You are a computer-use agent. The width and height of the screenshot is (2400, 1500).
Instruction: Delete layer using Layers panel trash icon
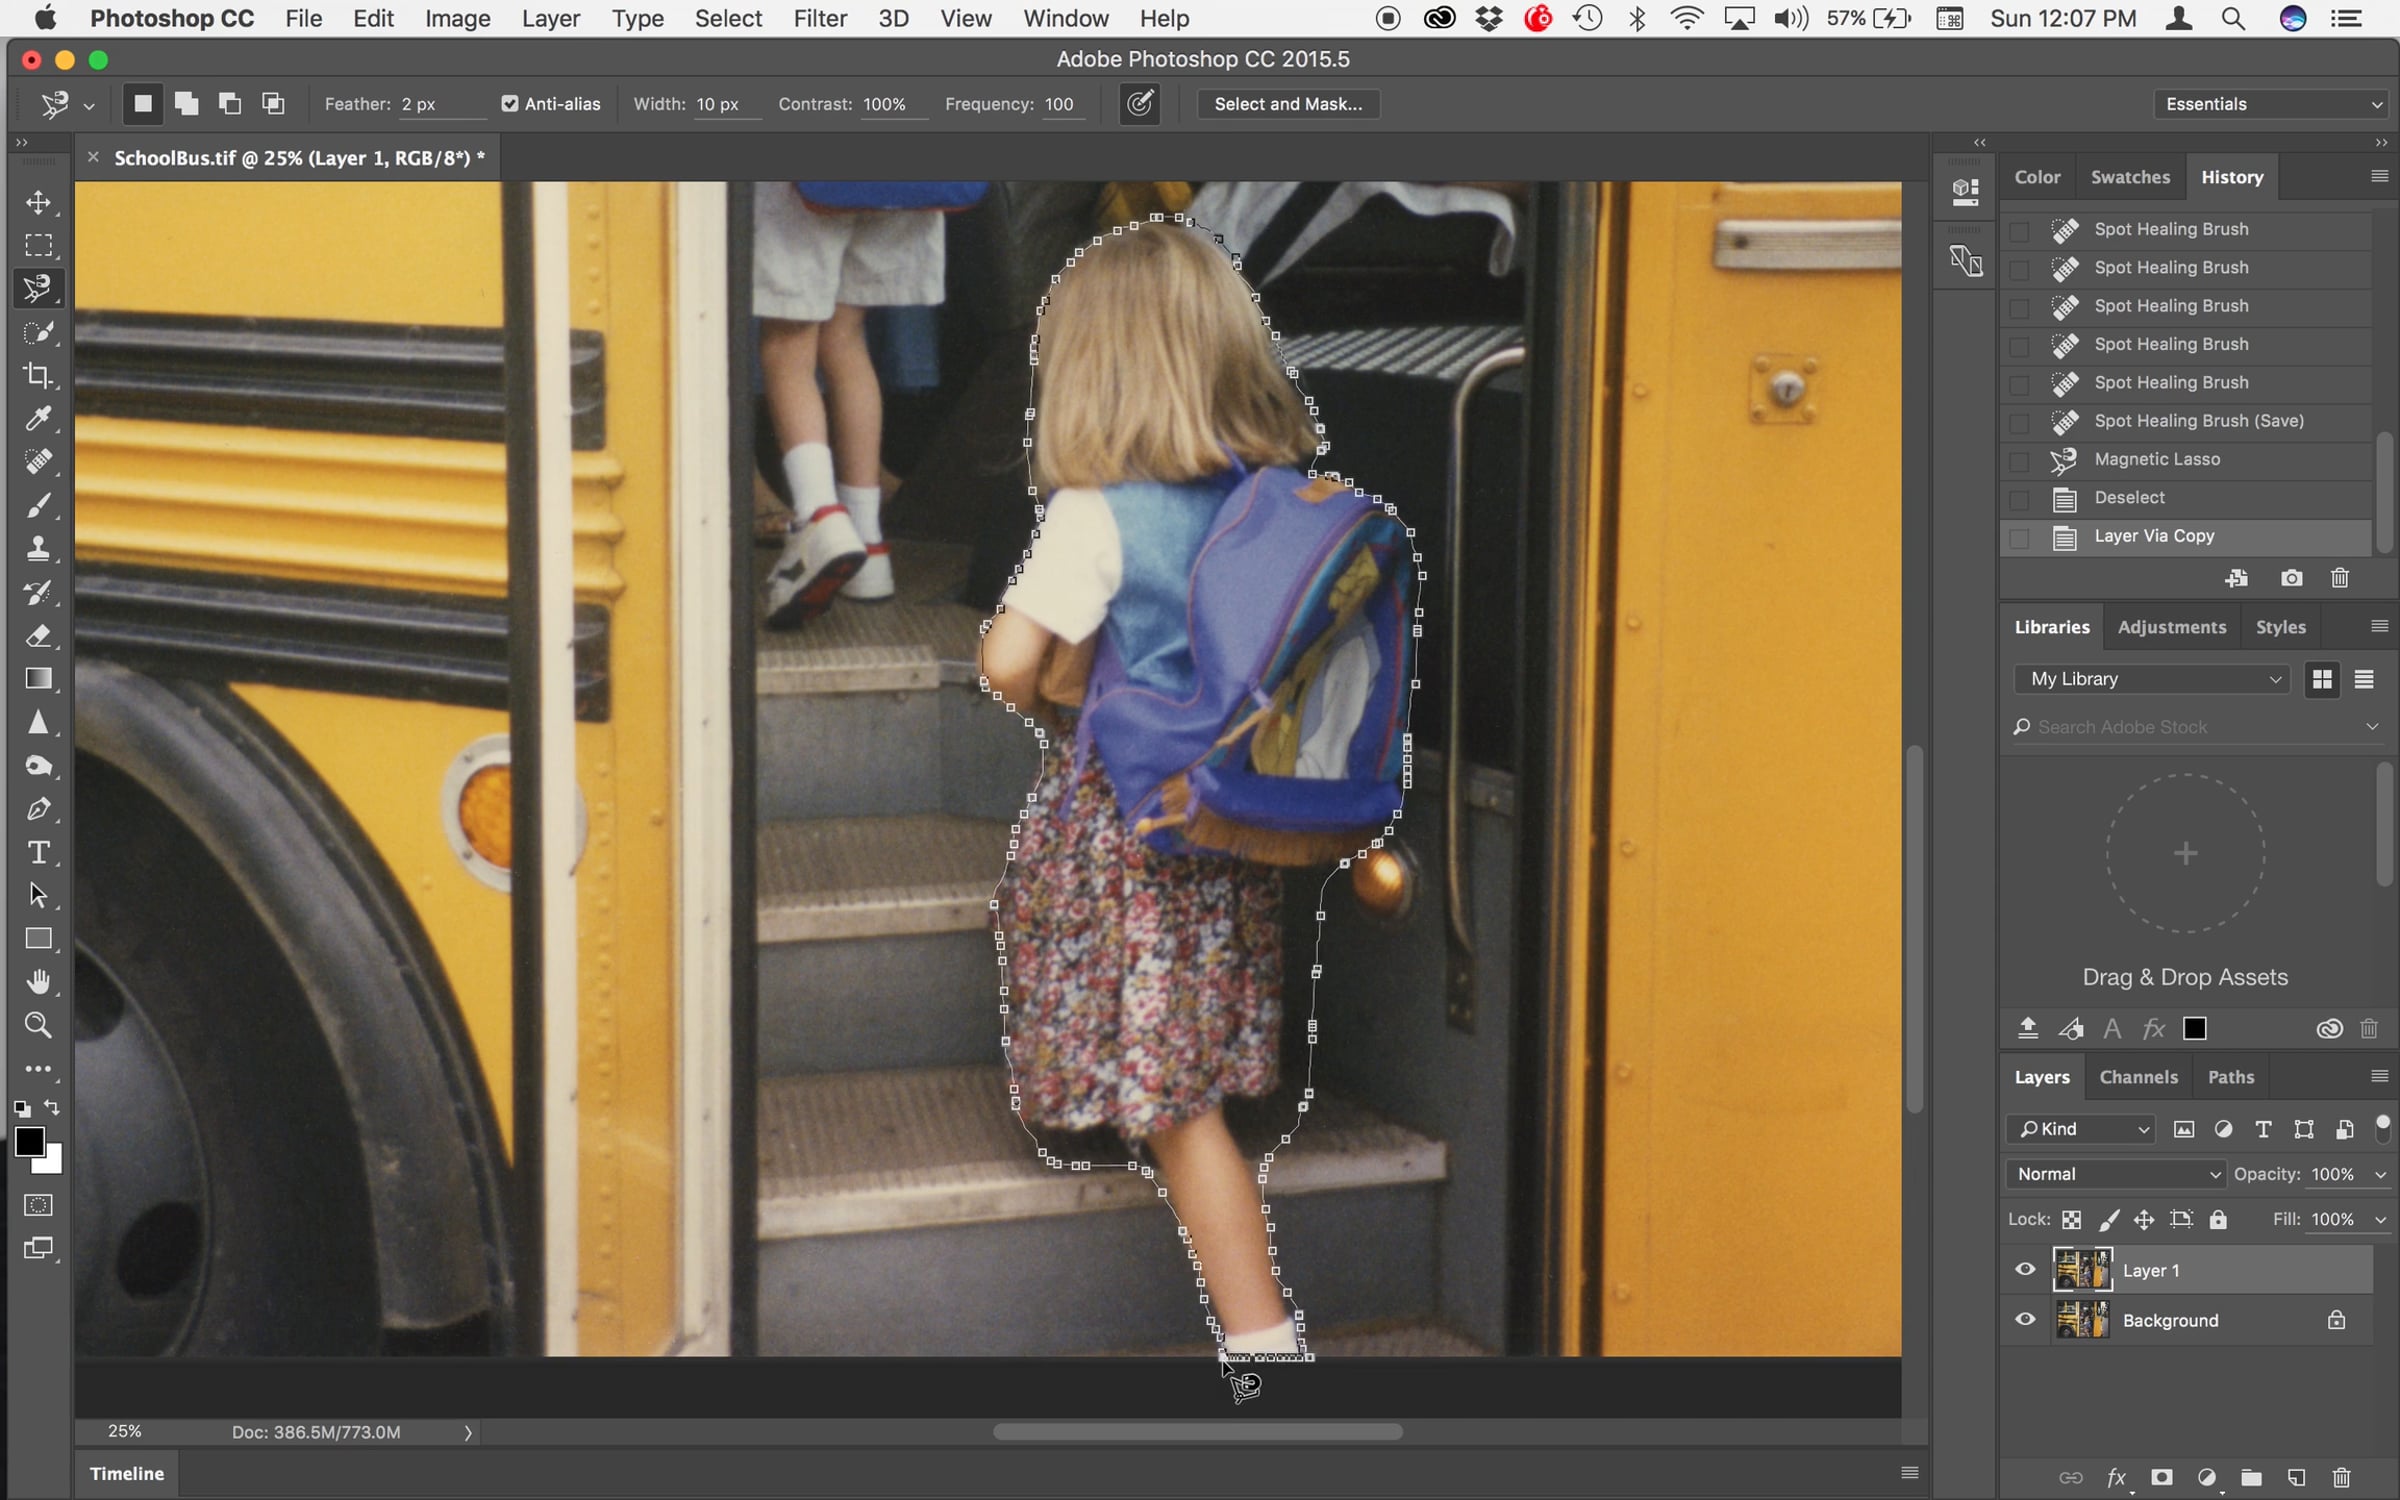click(x=2341, y=1477)
